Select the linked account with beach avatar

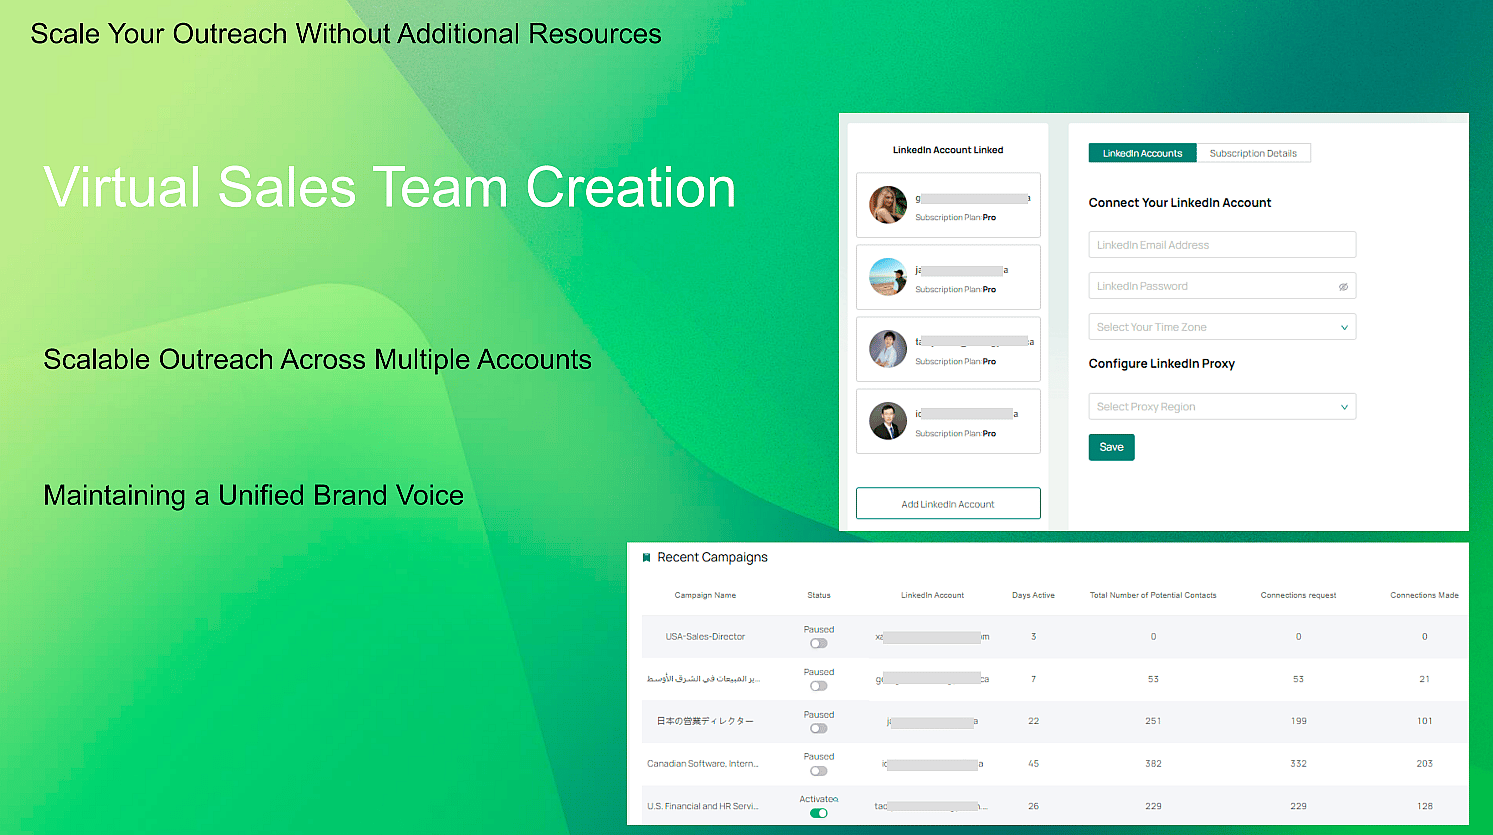948,277
